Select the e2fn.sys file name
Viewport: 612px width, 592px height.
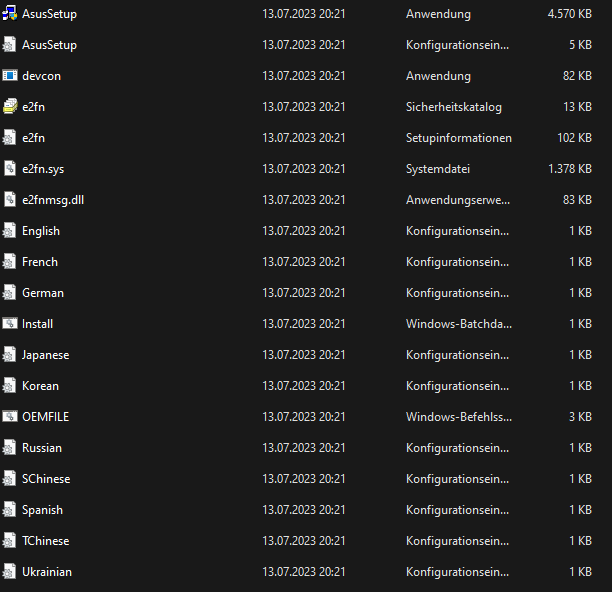[43, 169]
